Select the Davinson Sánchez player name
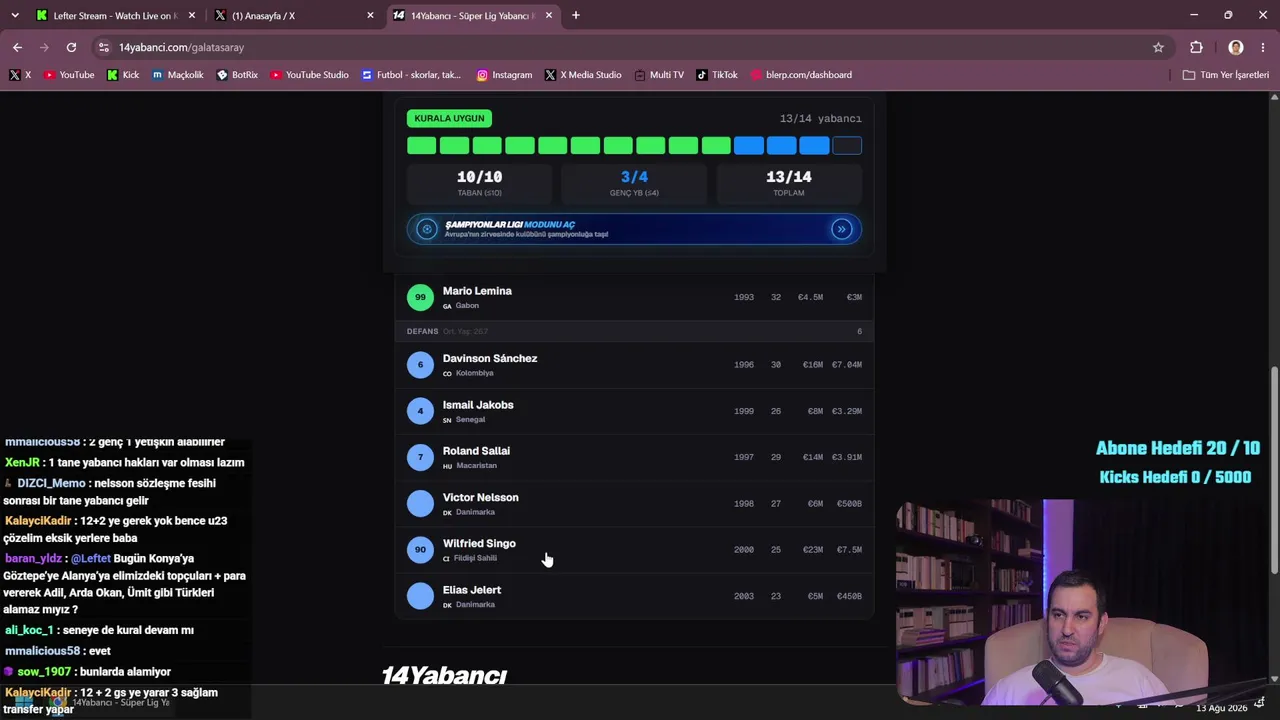Screen dimensions: 1280x720 (490, 358)
